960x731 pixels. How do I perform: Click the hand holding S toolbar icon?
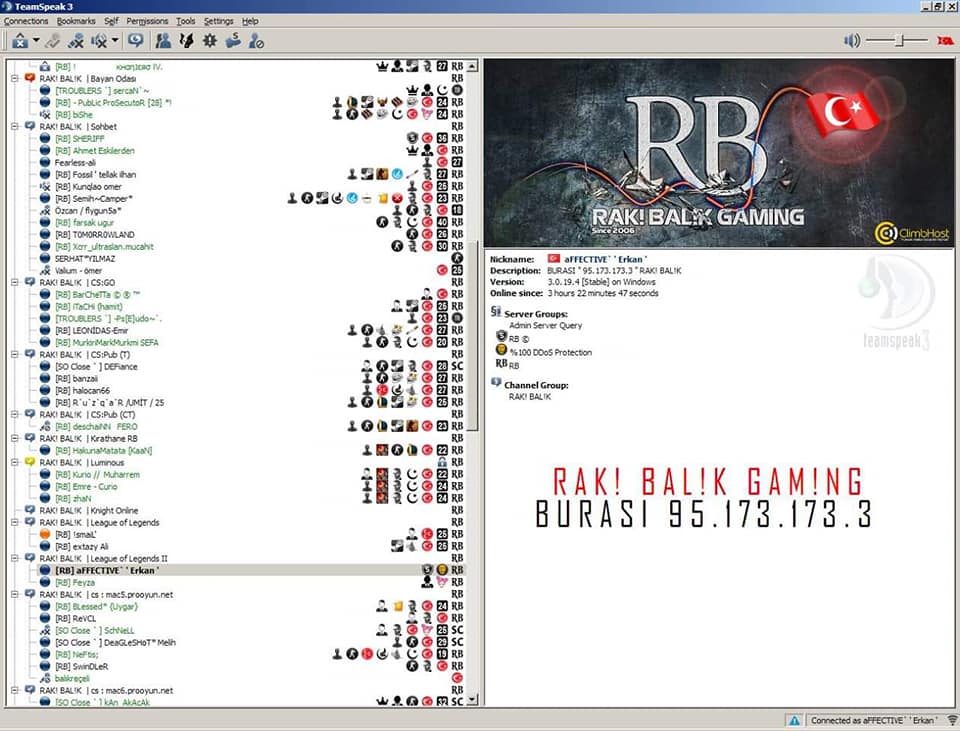pos(233,41)
